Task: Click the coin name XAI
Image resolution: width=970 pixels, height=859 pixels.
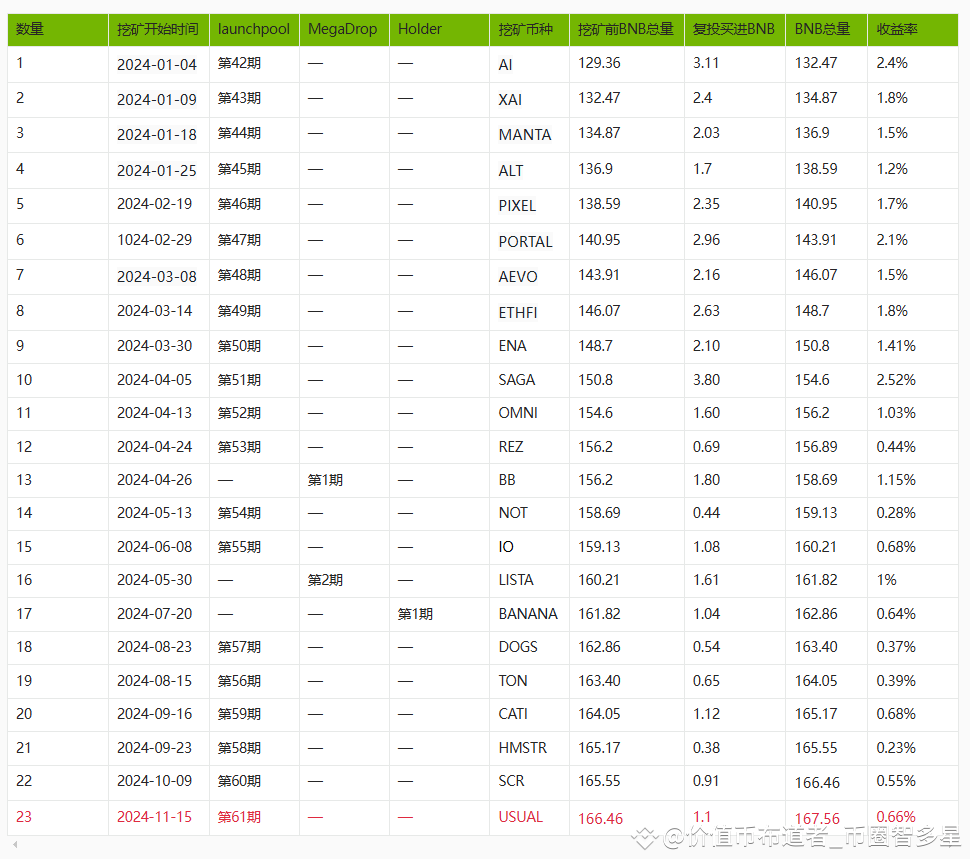Action: [510, 100]
